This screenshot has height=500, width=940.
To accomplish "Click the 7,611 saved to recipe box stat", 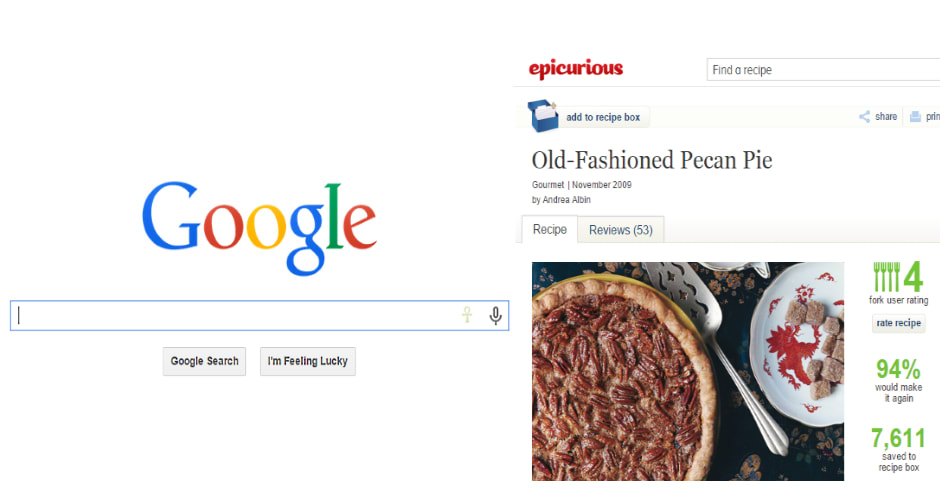I will click(x=898, y=449).
